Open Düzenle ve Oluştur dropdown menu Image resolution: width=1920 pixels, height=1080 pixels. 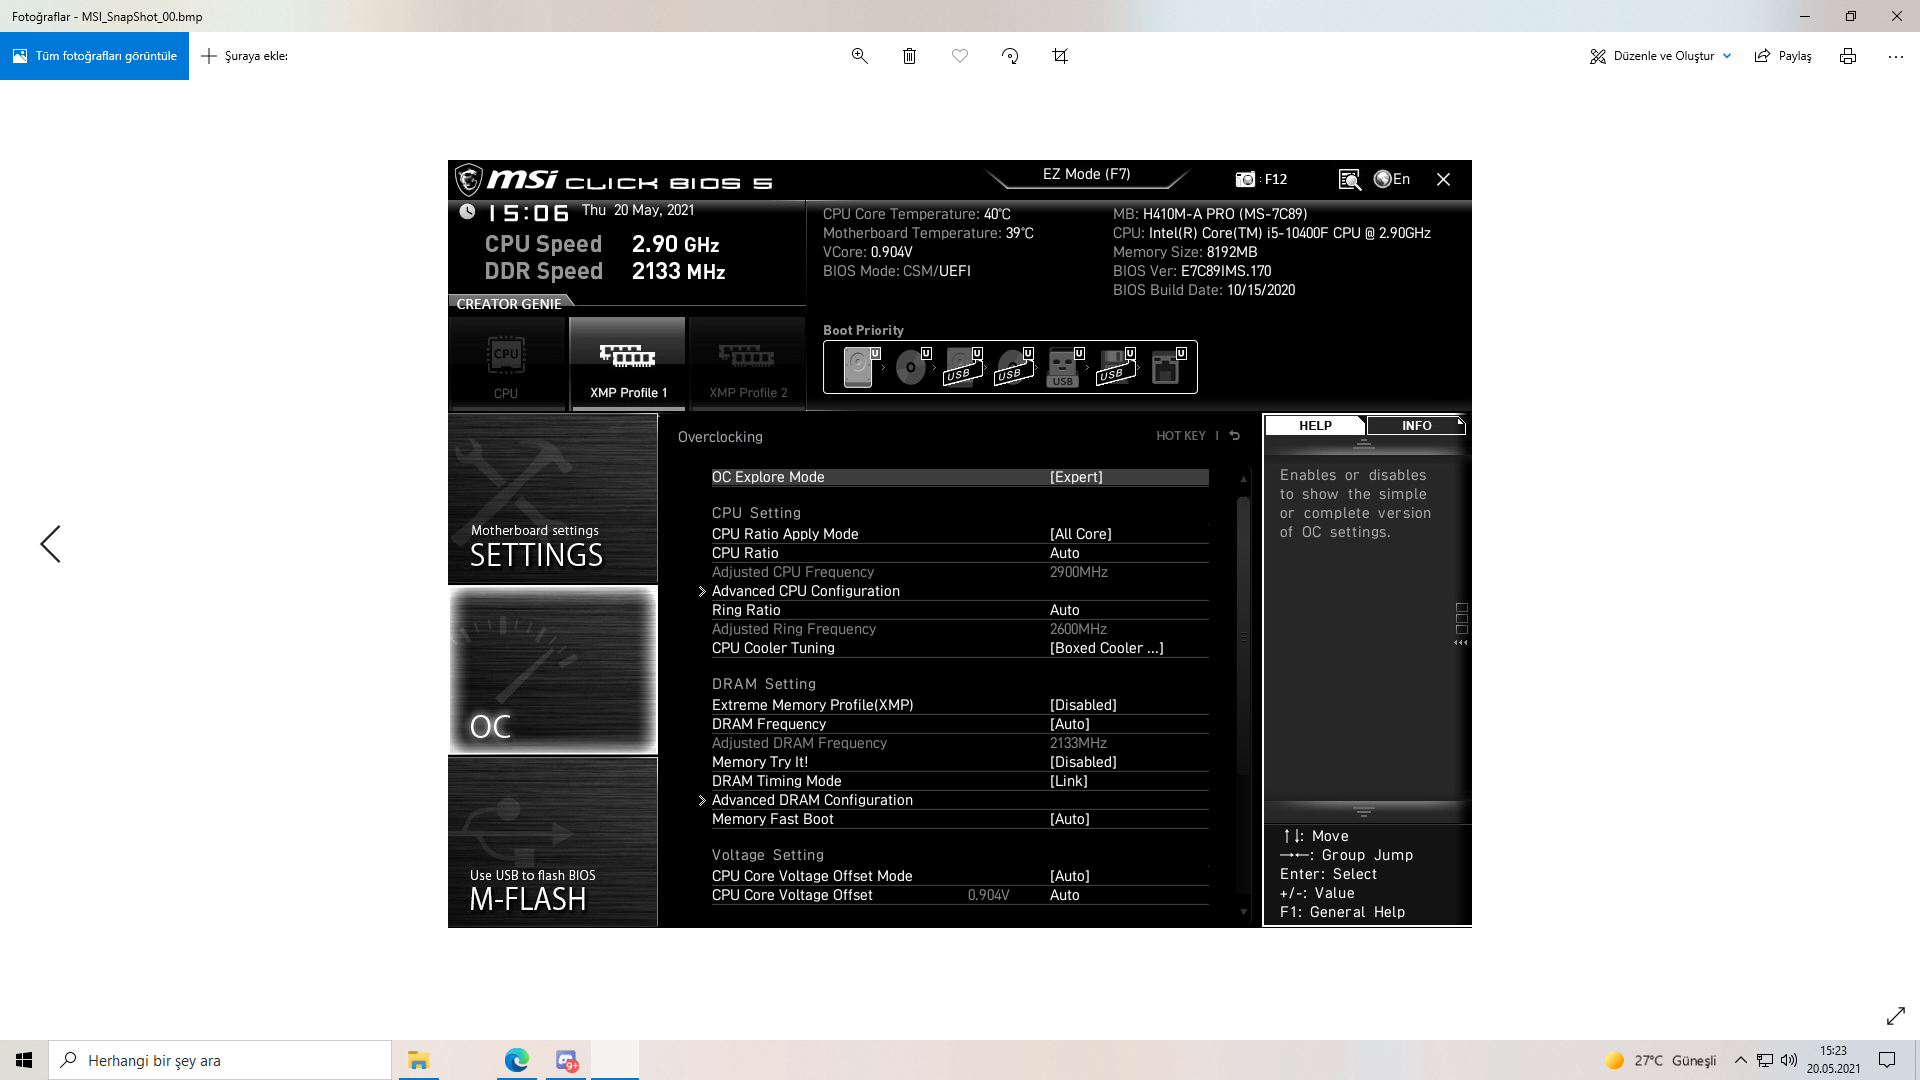[1660, 56]
